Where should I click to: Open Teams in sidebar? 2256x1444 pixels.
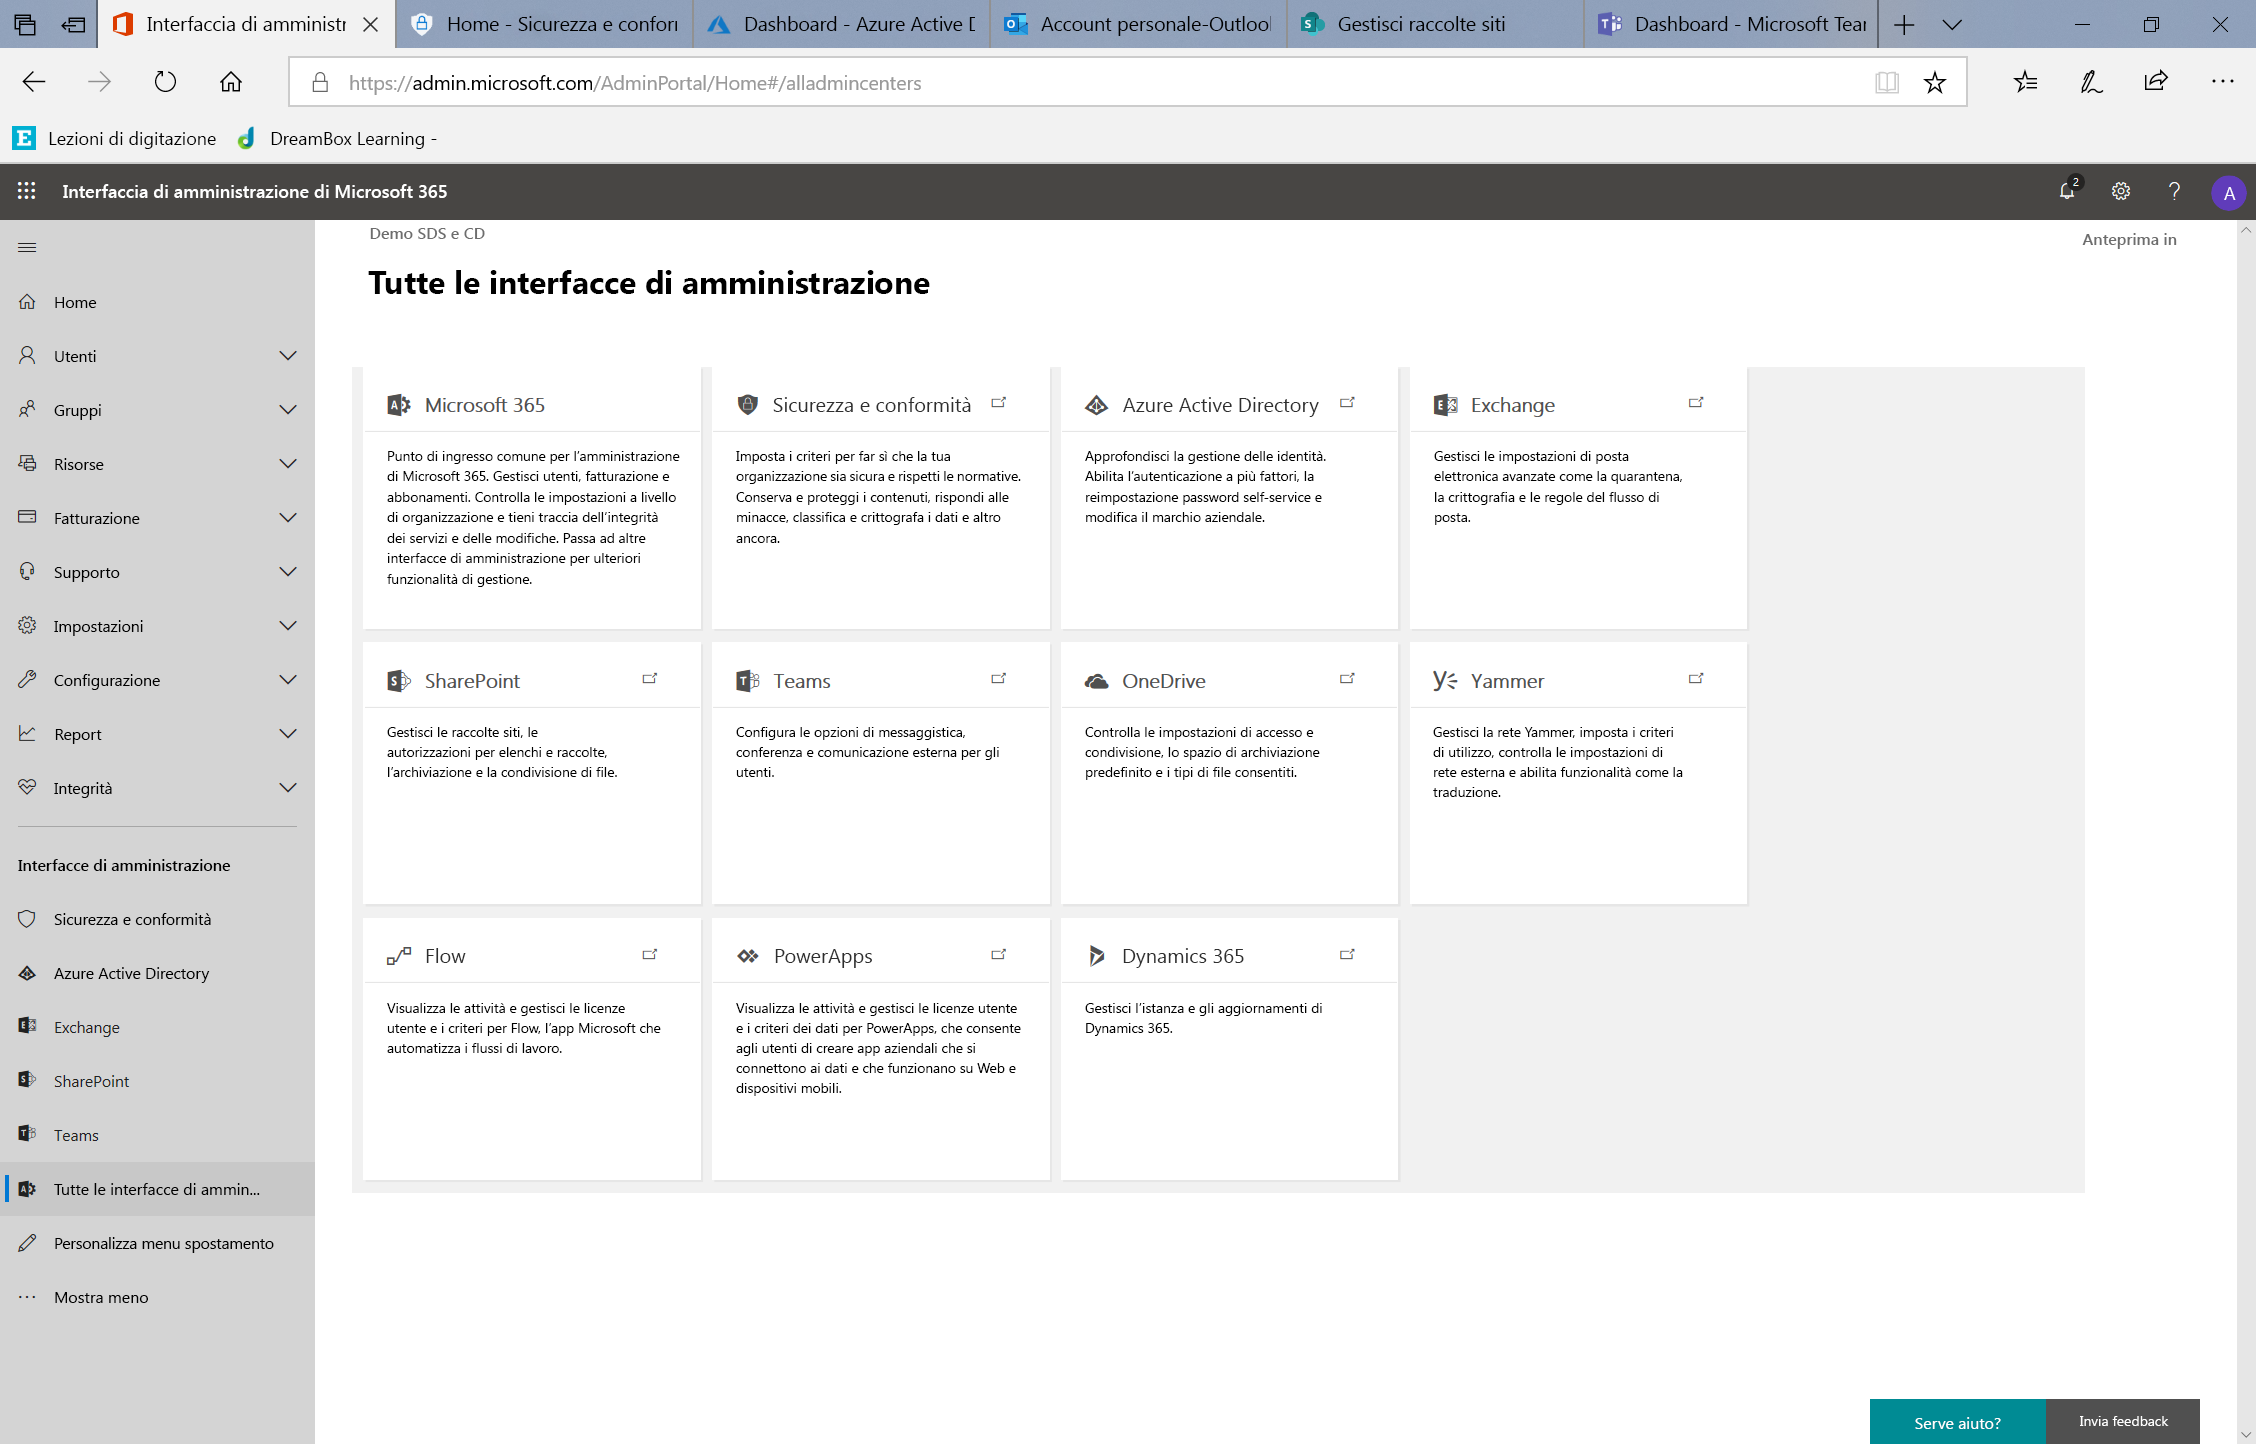coord(157,1135)
